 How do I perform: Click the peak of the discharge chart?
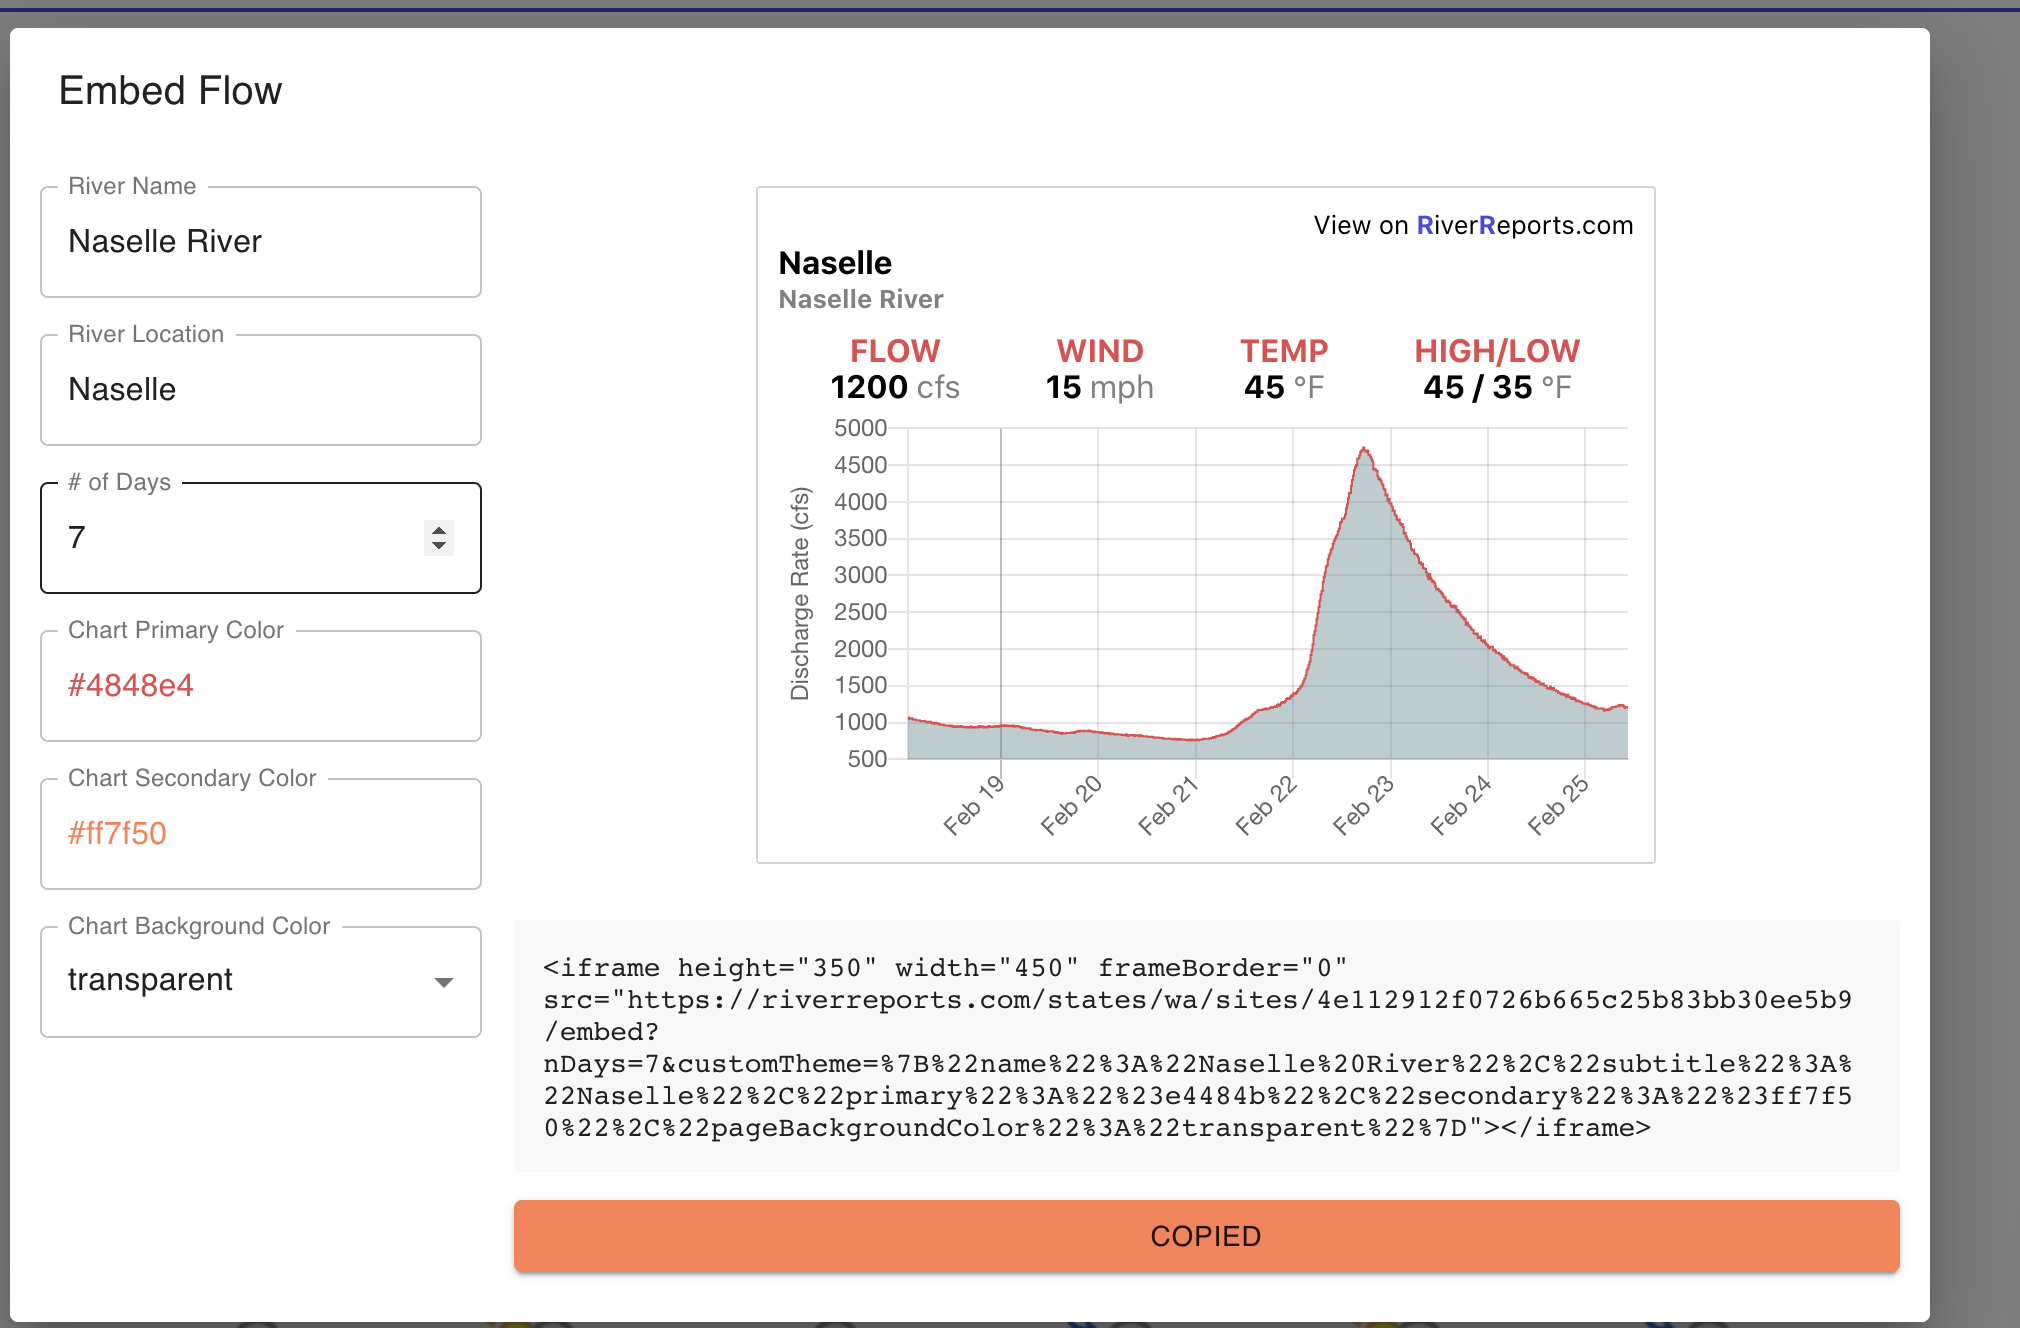tap(1365, 450)
